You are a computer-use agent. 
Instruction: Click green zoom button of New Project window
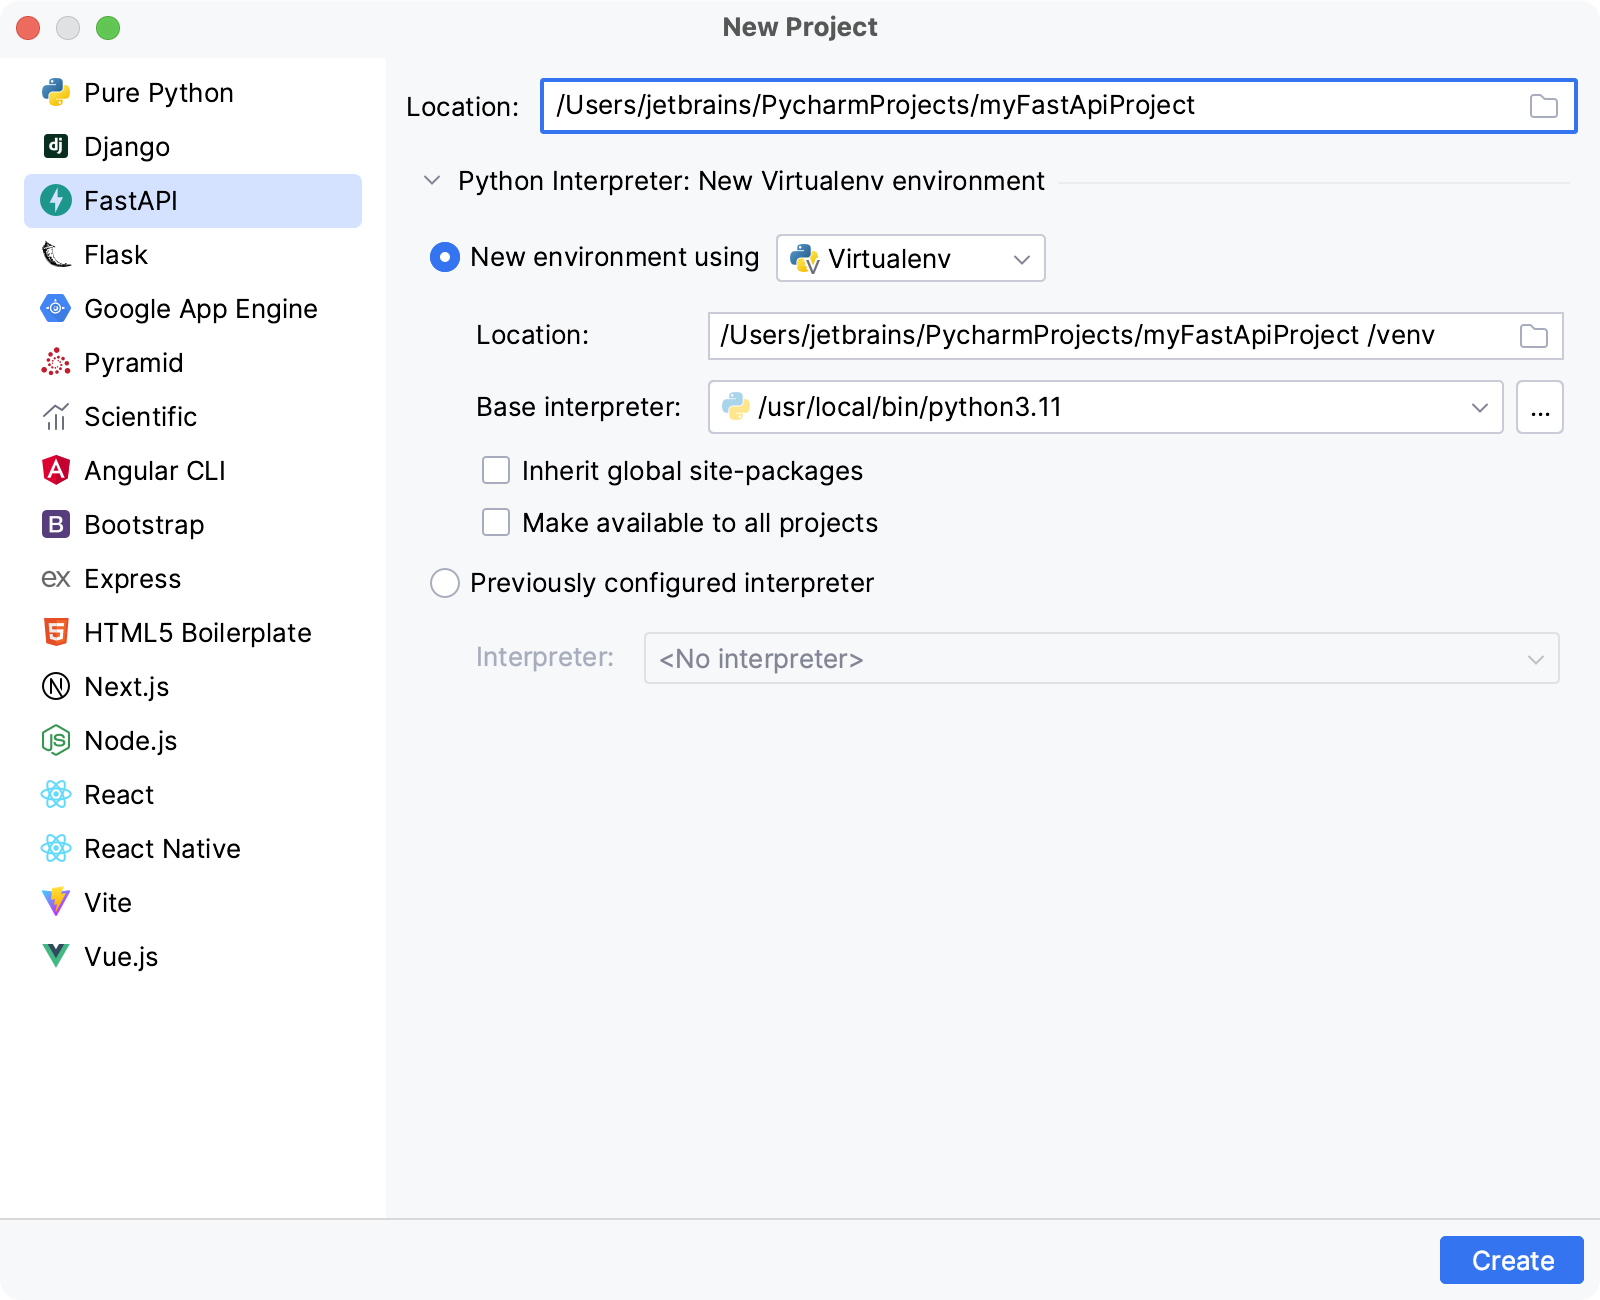pos(108,28)
